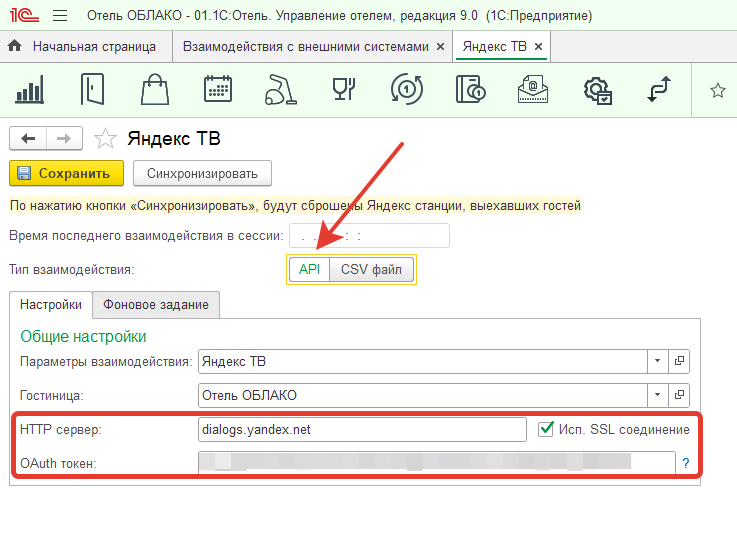Open the gear administration section icon
This screenshot has width=737, height=540.
tap(597, 91)
